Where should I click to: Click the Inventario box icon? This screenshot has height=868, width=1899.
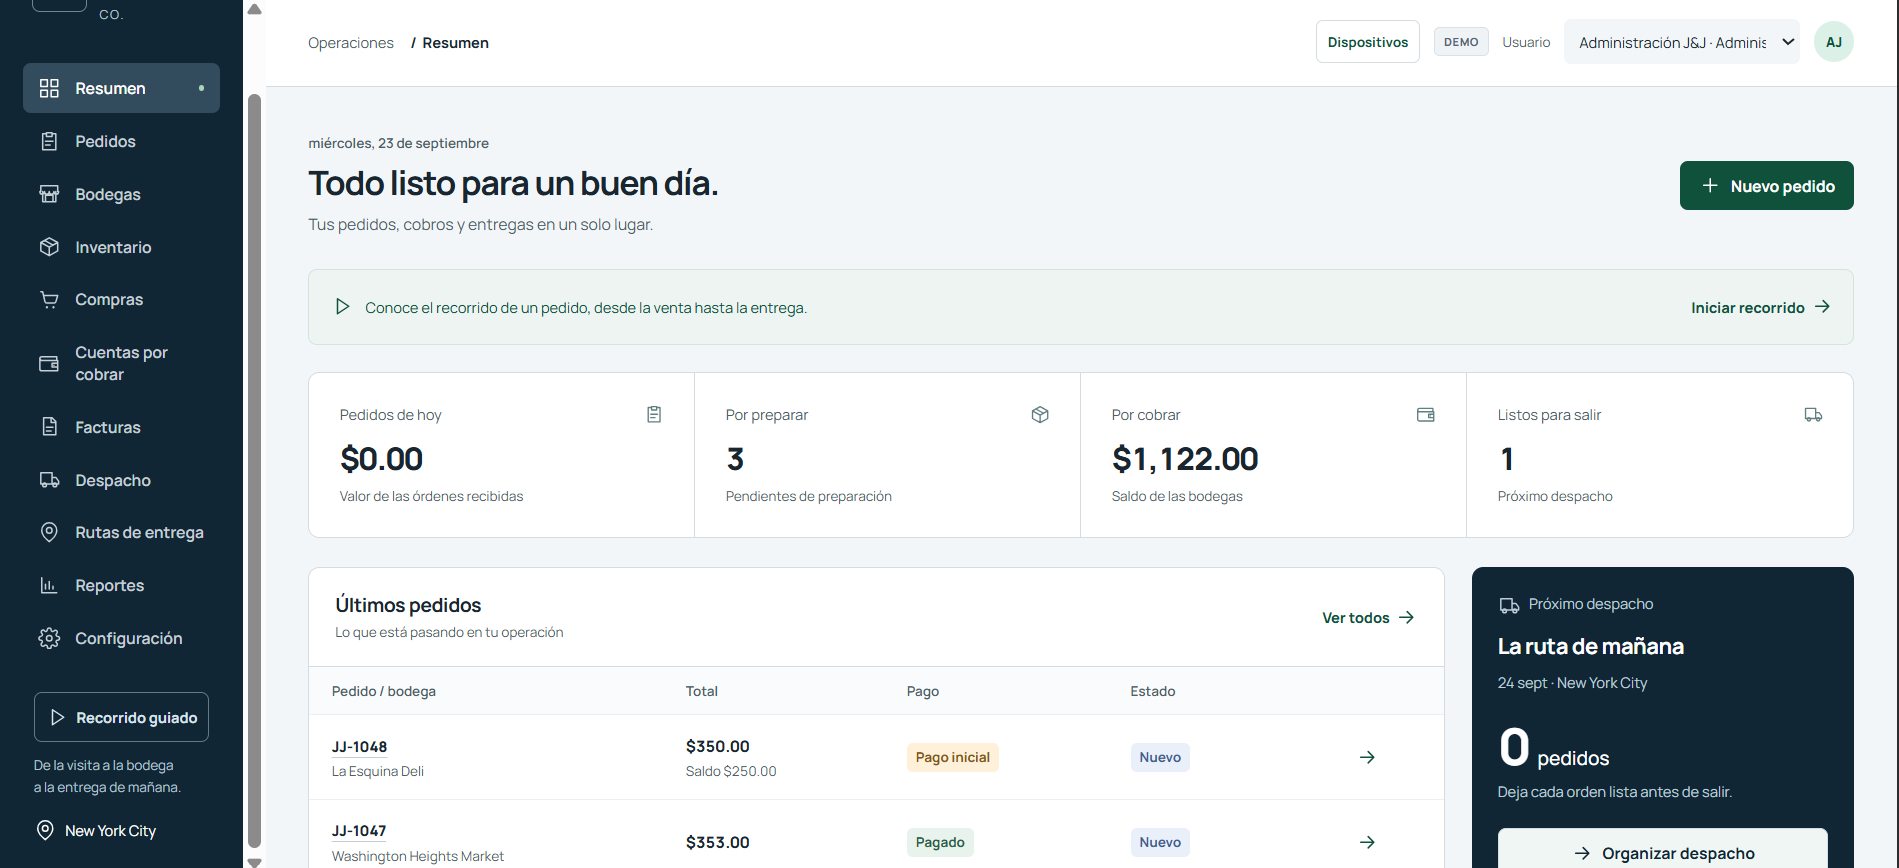[49, 247]
